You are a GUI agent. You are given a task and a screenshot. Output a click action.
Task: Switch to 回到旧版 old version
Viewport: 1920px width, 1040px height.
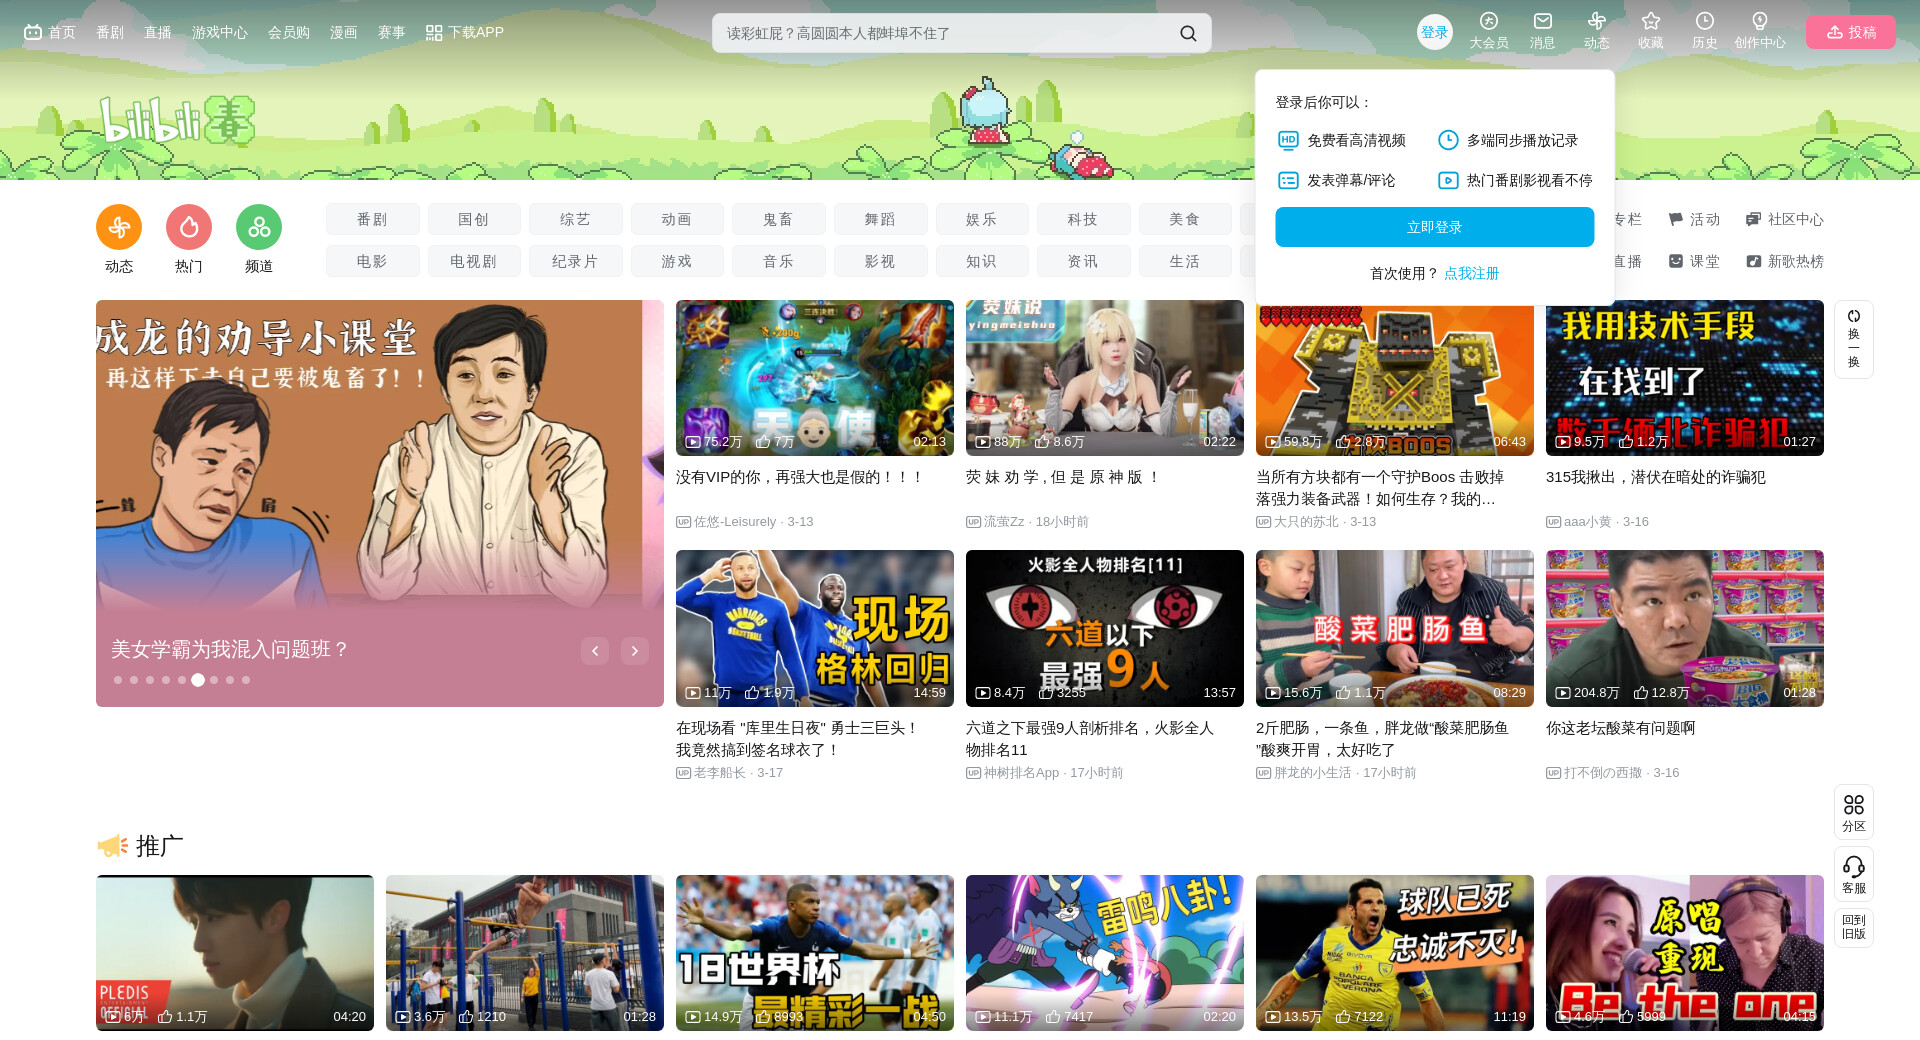[x=1853, y=927]
